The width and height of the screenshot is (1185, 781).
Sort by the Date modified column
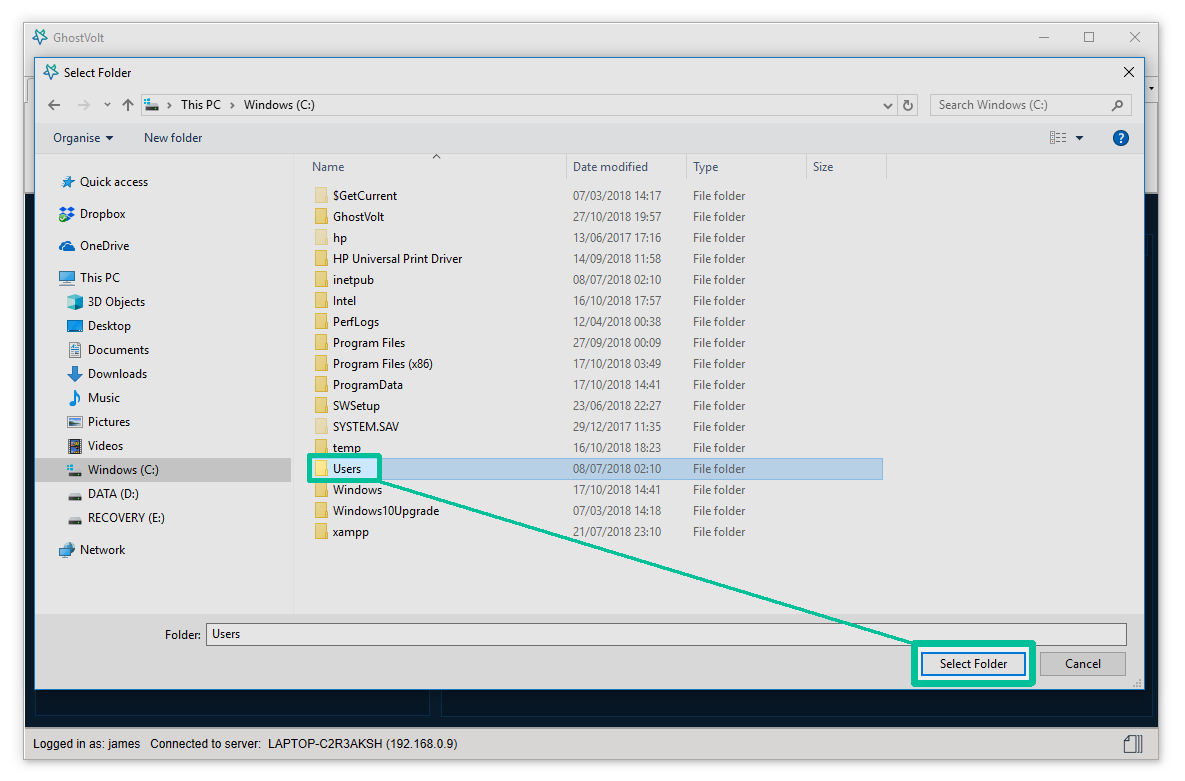point(610,167)
